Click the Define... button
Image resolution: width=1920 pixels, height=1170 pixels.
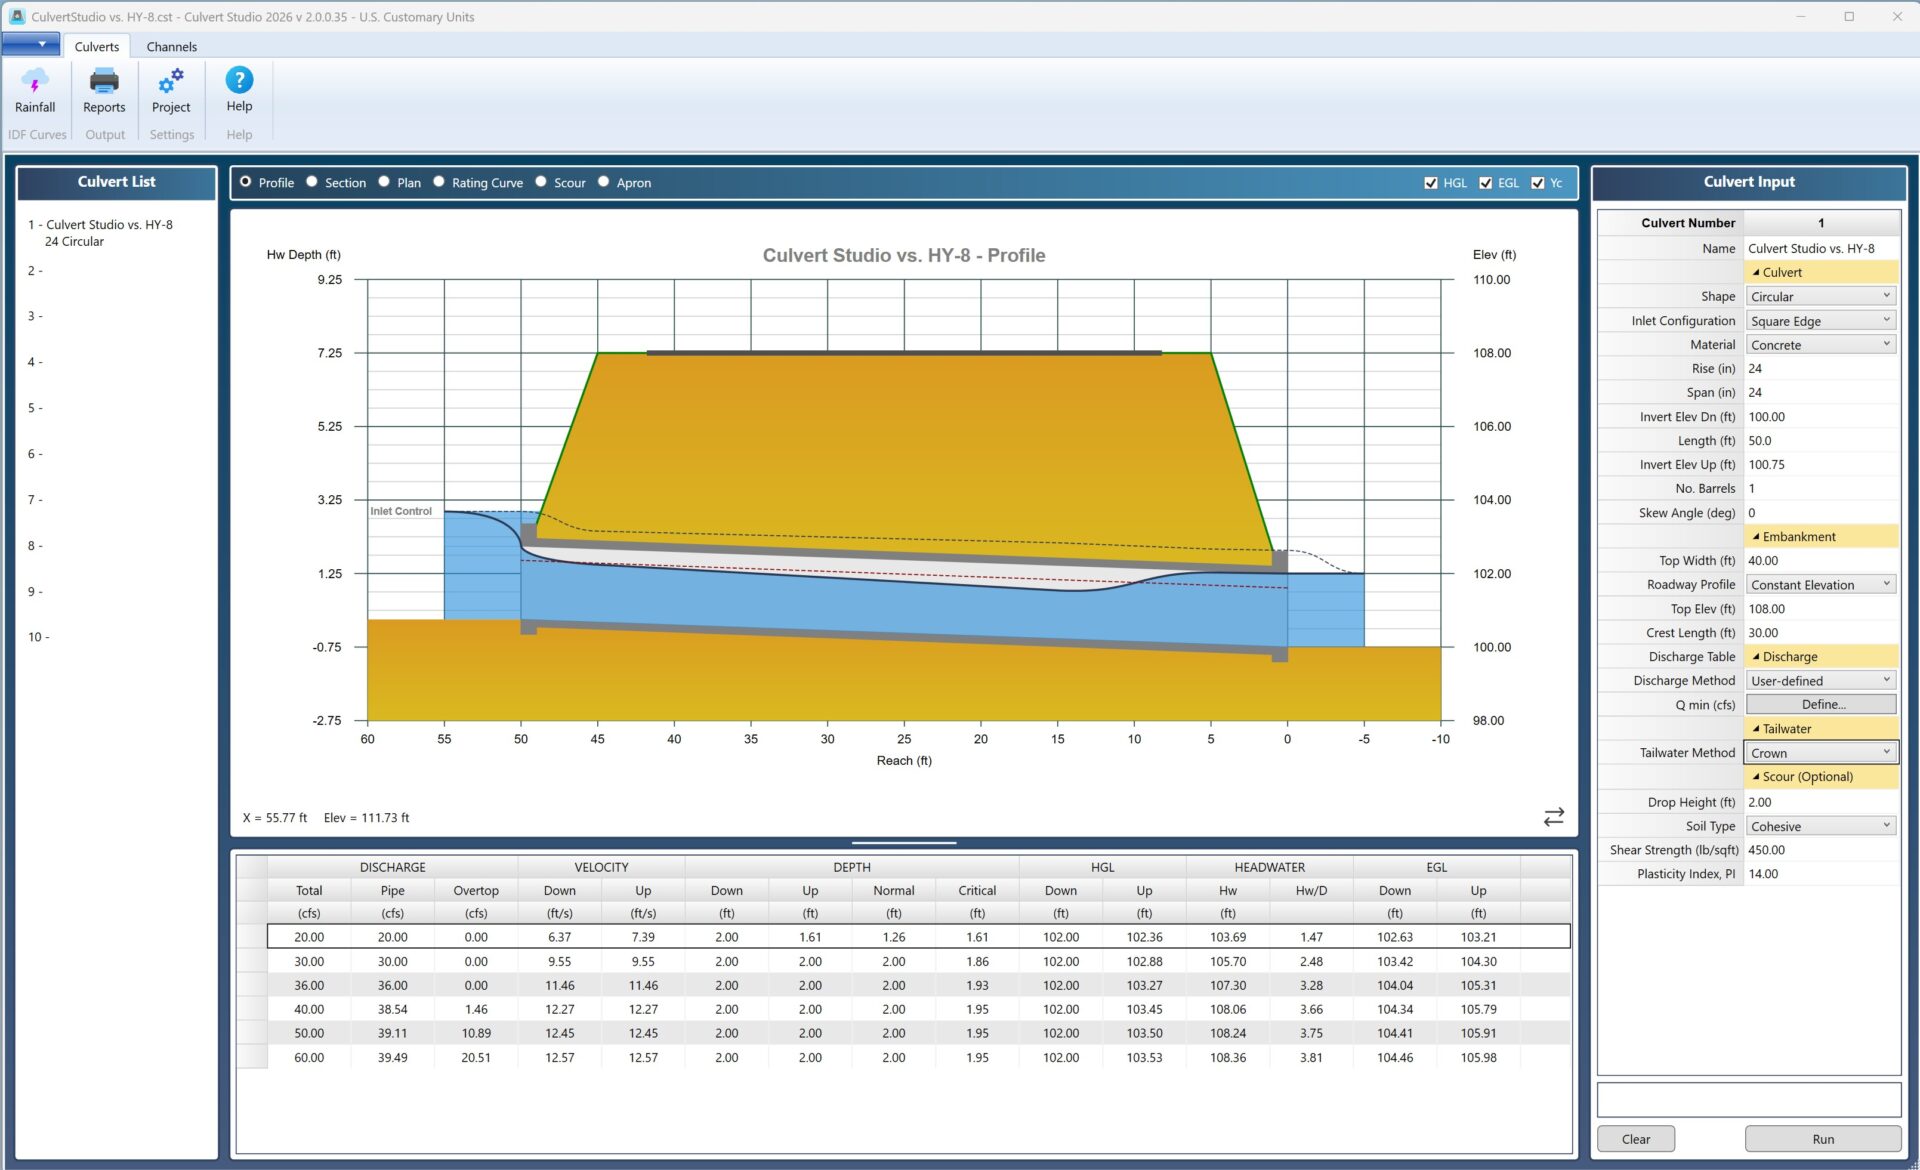(x=1821, y=704)
